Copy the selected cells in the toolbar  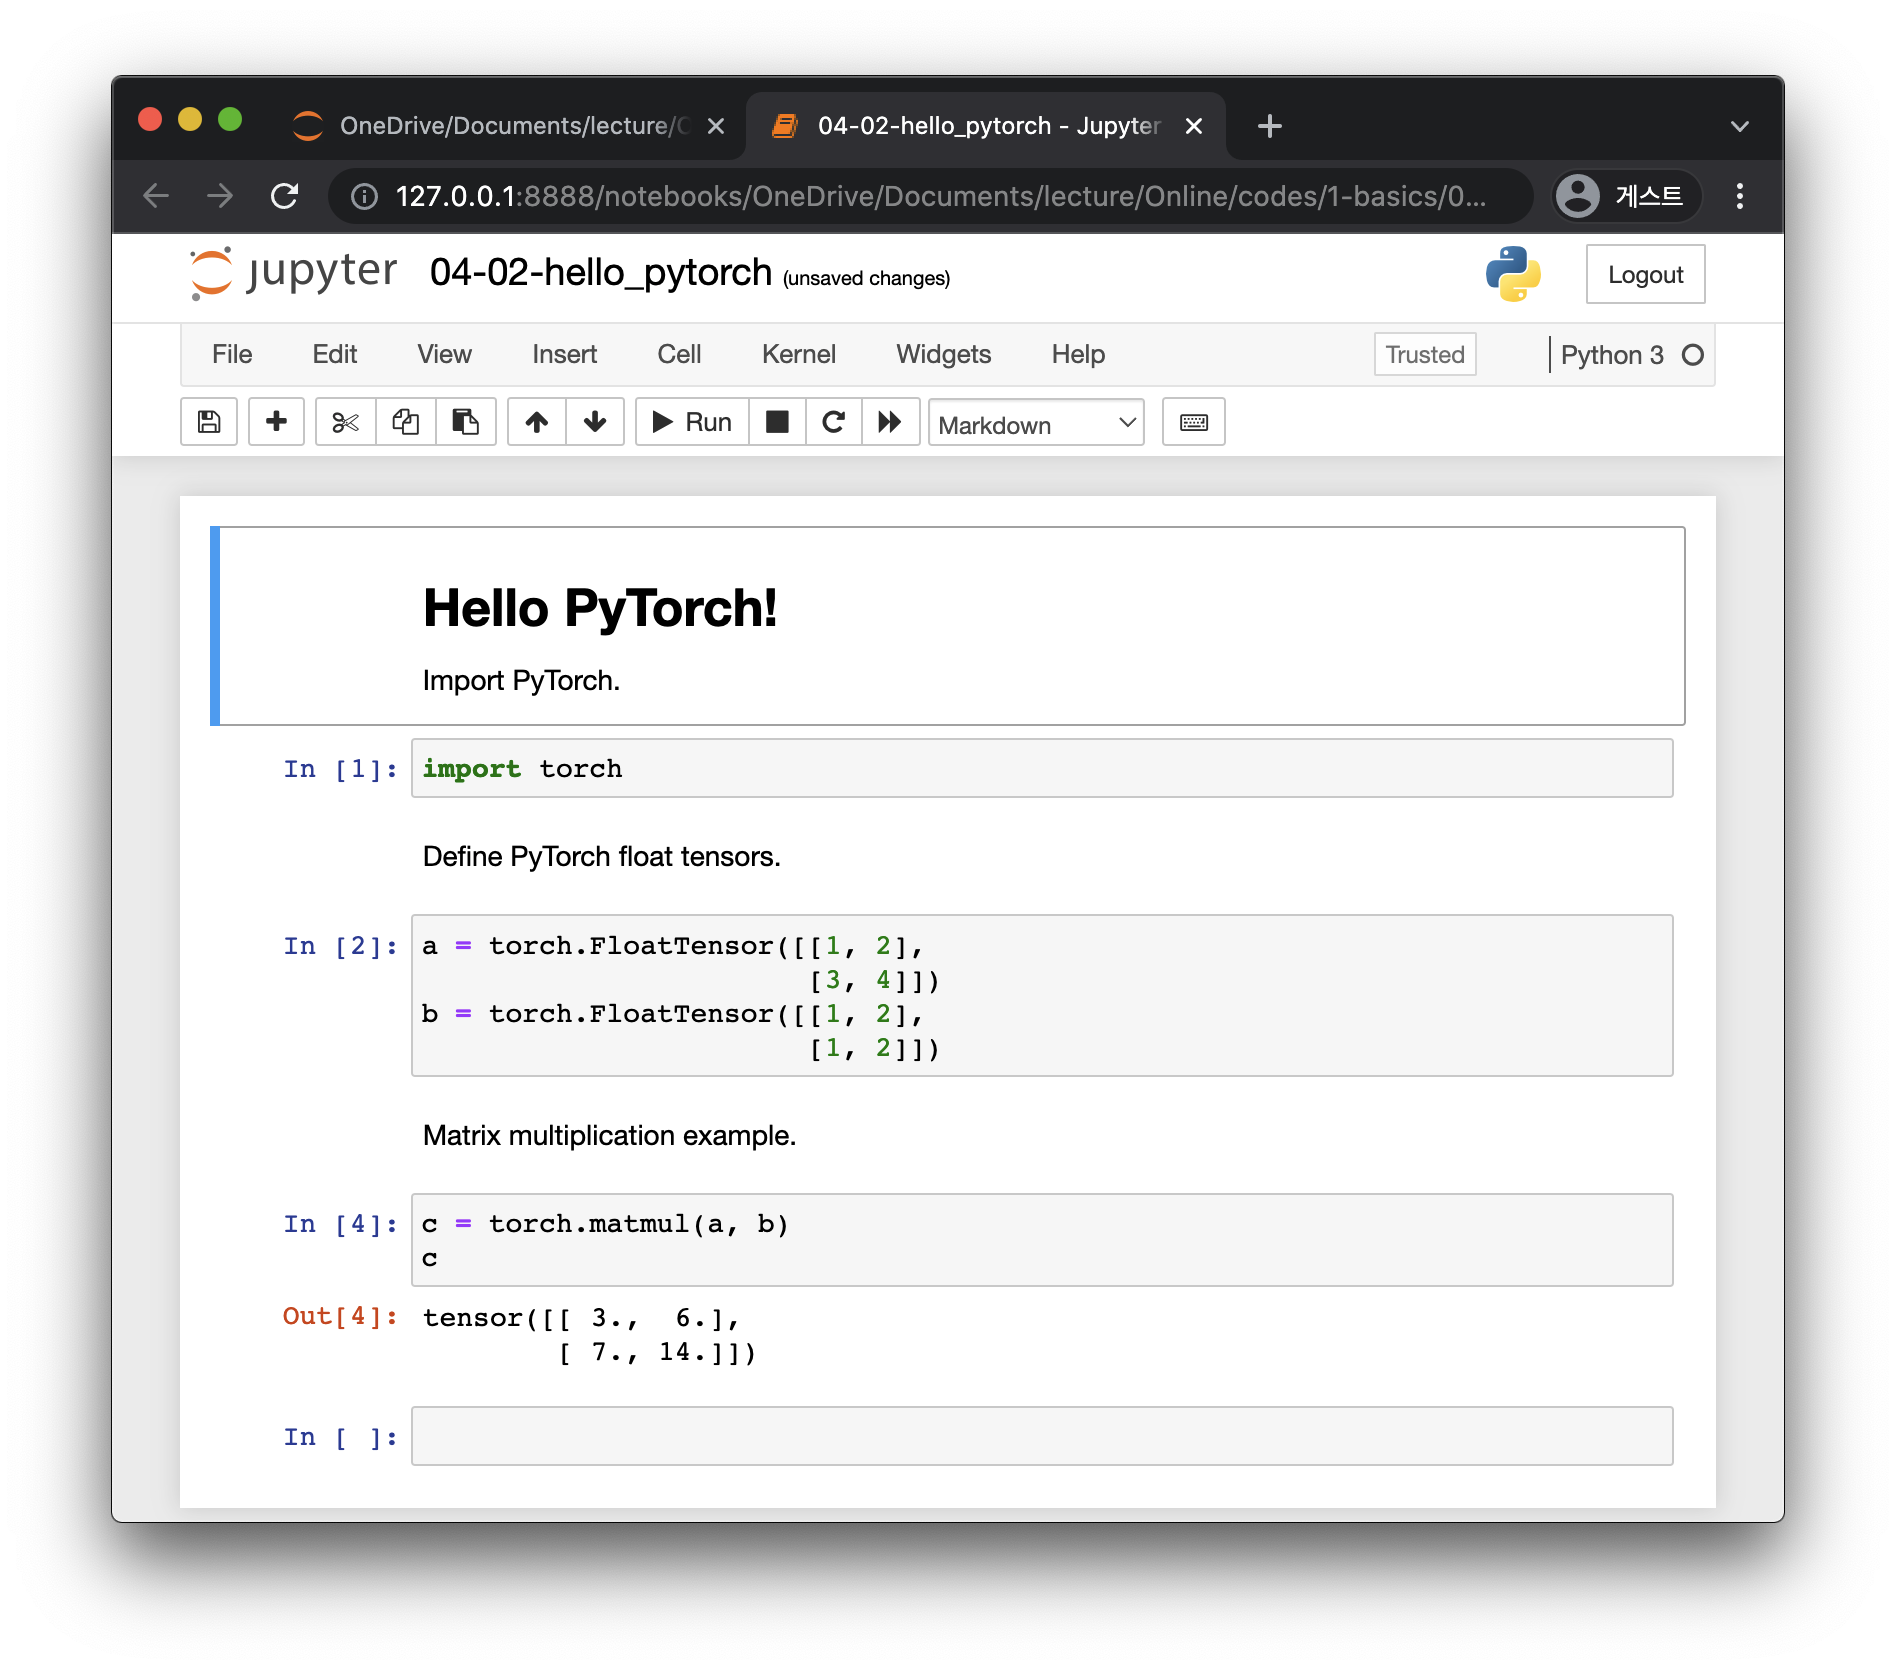tap(406, 422)
